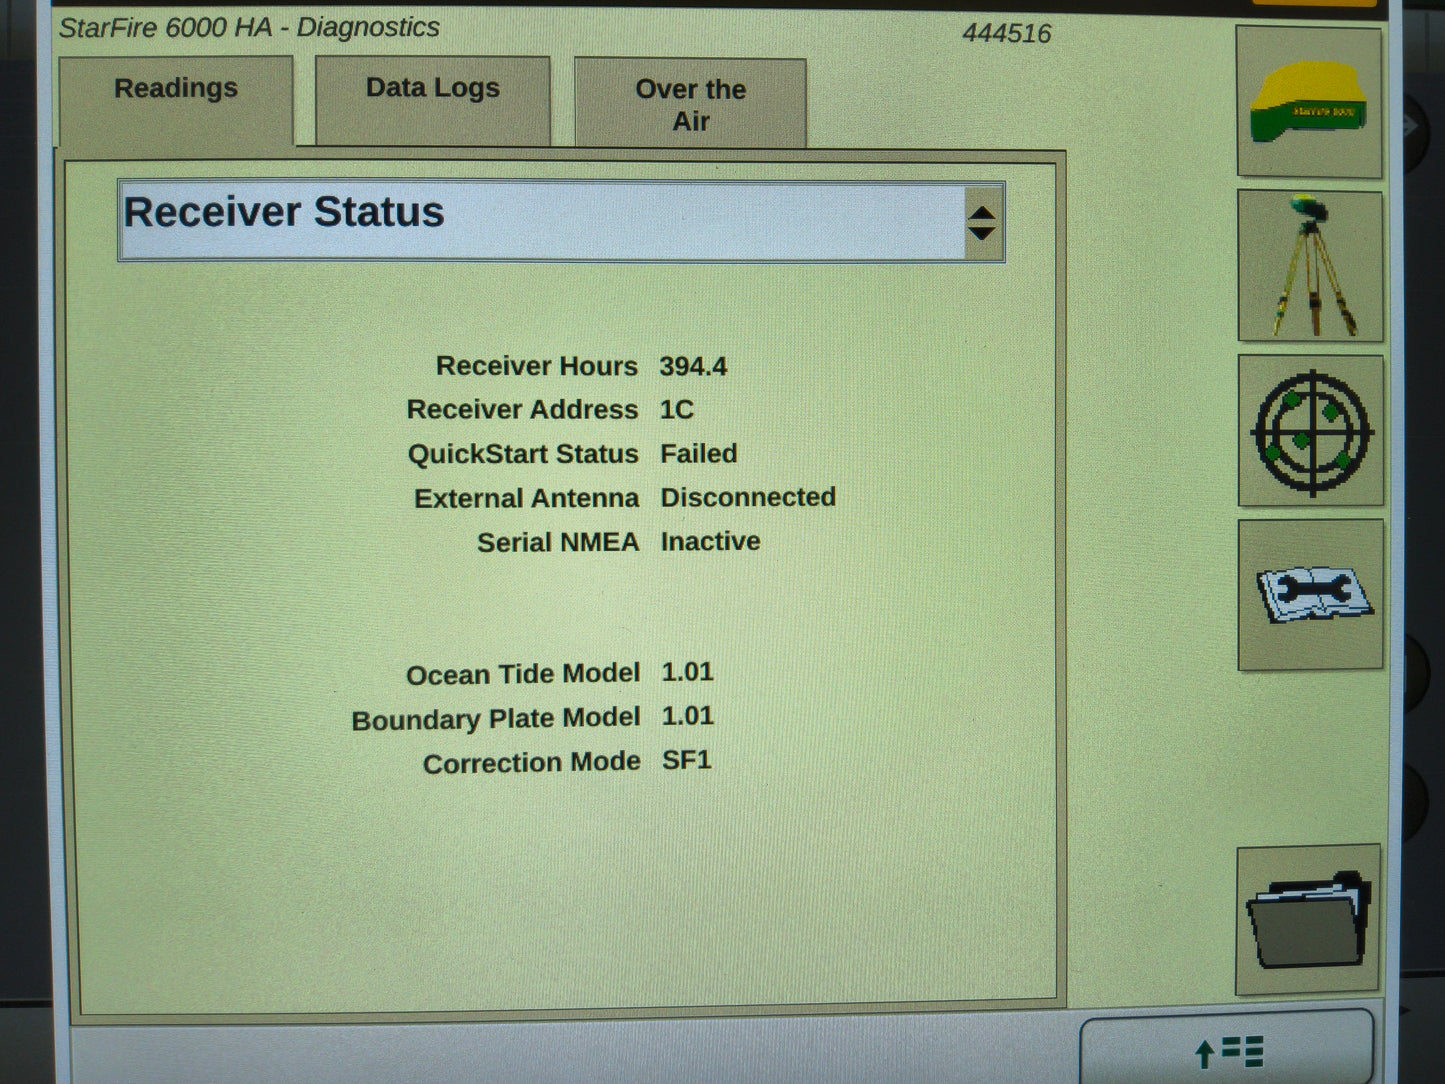Select the Boundary Plate Model value 1.01
The image size is (1445, 1084).
(x=688, y=716)
